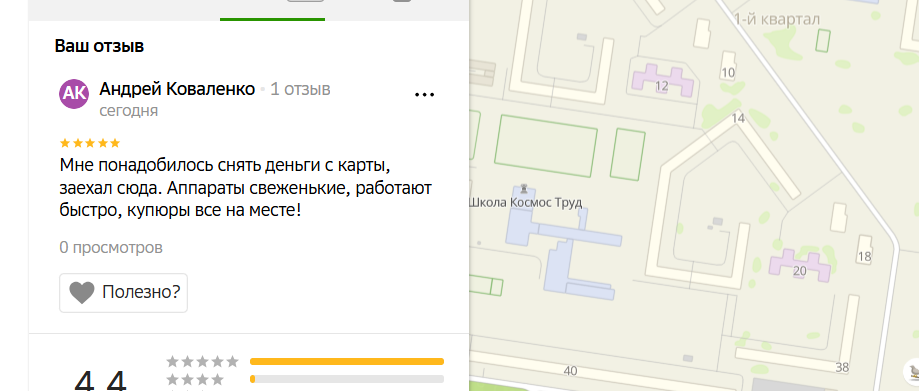Open the three-dot review options menu
This screenshot has height=391, width=919.
pos(424,94)
